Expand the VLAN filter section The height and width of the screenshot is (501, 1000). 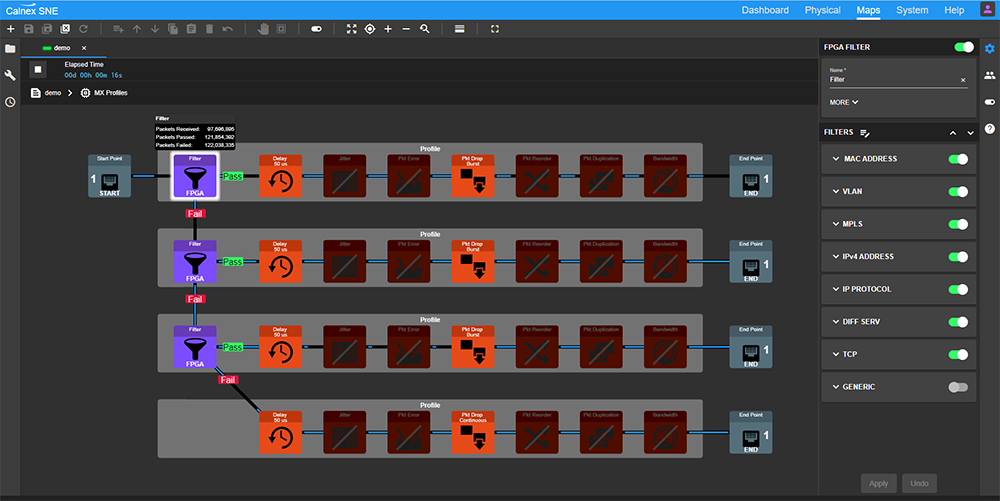click(x=836, y=192)
